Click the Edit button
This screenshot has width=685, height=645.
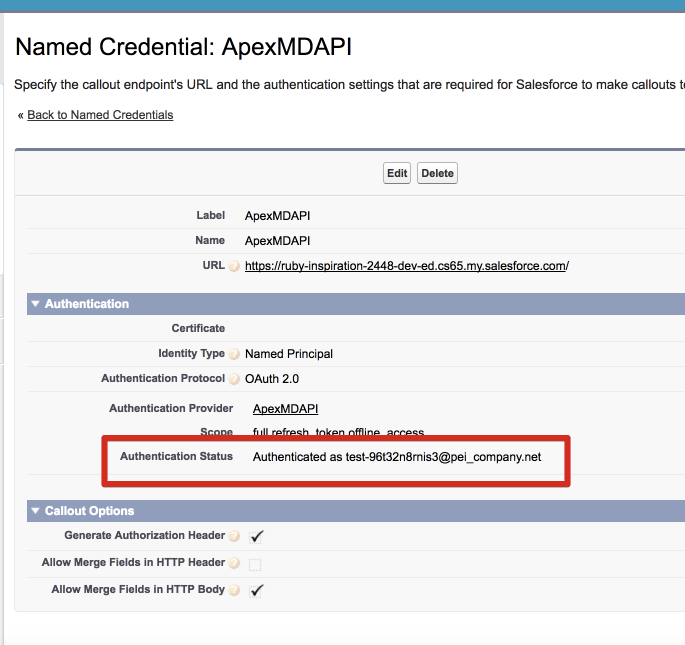pyautogui.click(x=397, y=173)
